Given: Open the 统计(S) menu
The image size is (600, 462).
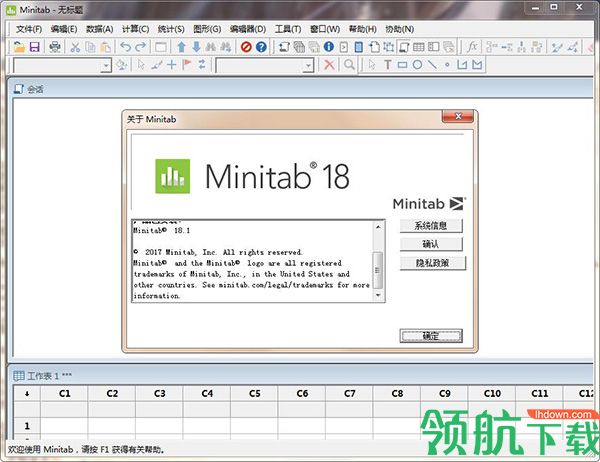Looking at the screenshot, I should coord(171,29).
